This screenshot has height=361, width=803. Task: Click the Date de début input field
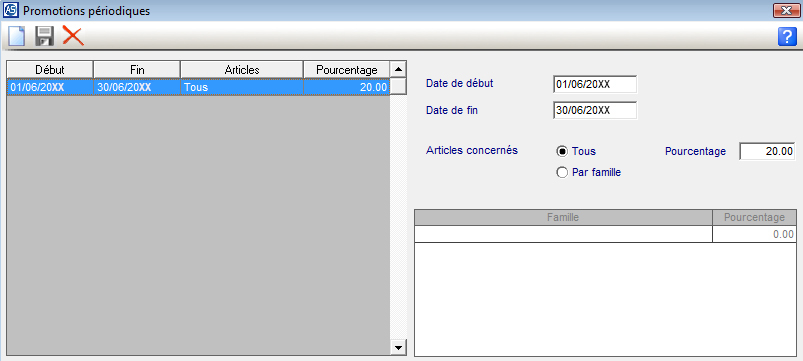595,84
